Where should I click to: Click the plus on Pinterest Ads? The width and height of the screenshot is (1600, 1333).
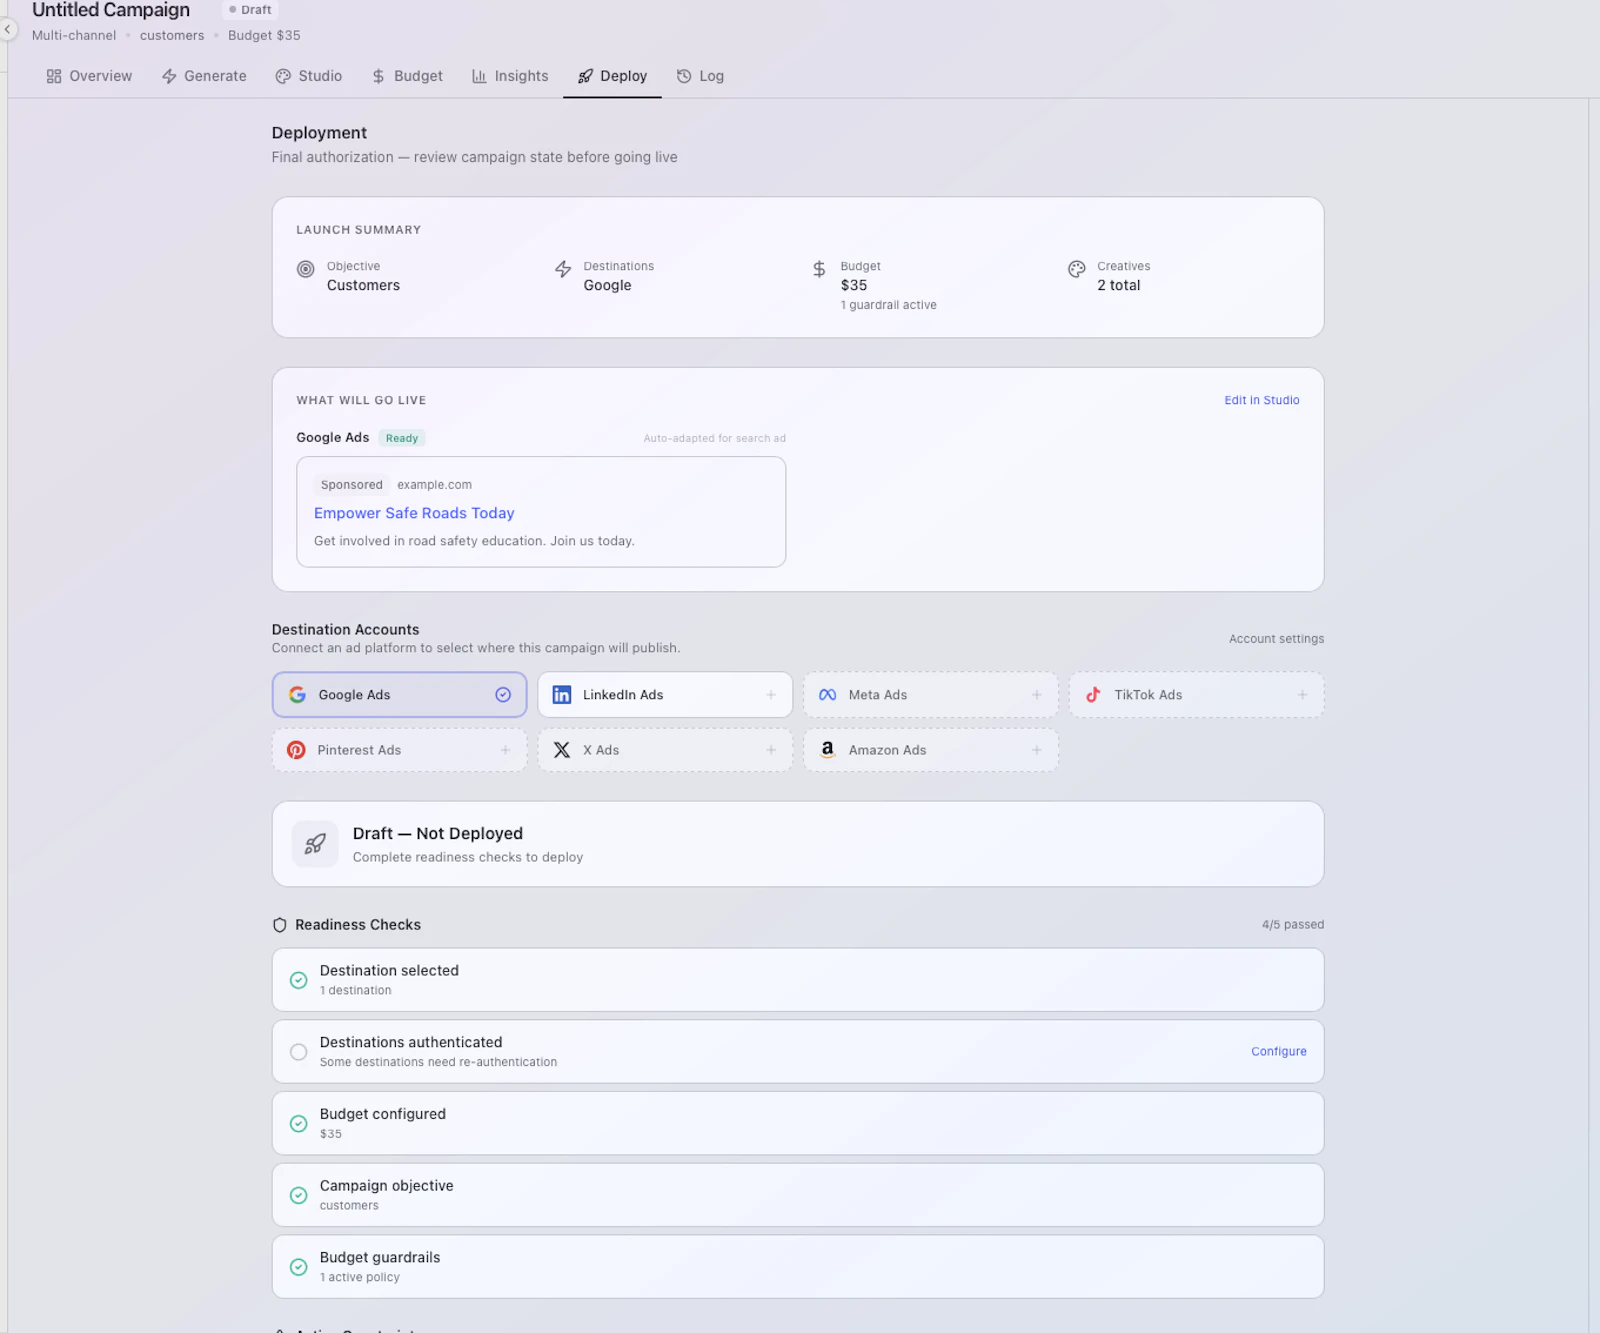506,750
